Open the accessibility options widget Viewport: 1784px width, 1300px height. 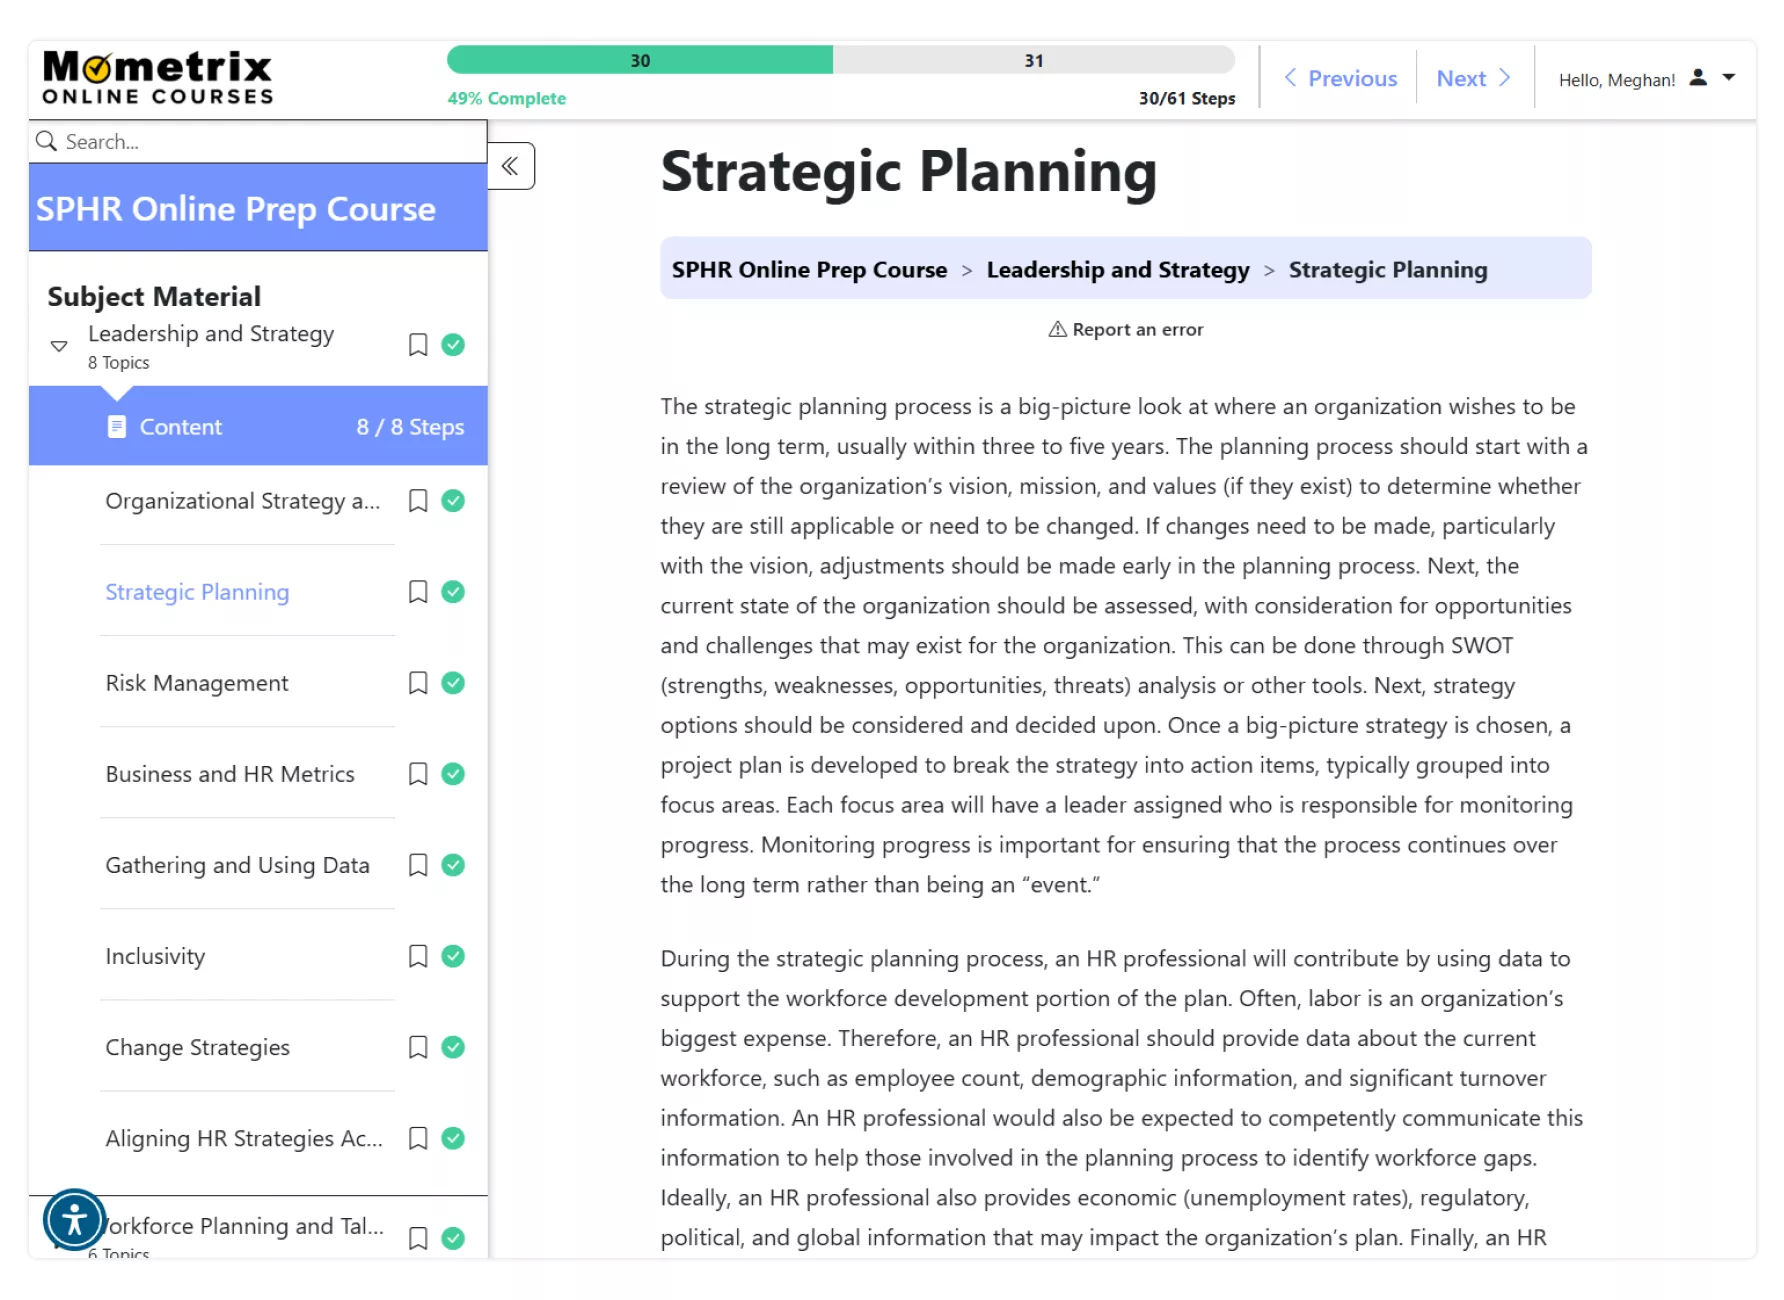tap(74, 1219)
